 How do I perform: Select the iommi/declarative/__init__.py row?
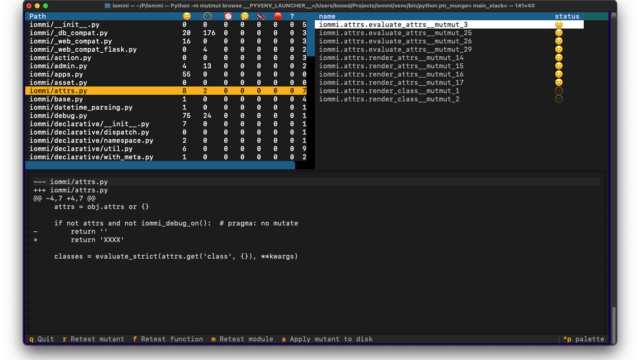(x=166, y=124)
